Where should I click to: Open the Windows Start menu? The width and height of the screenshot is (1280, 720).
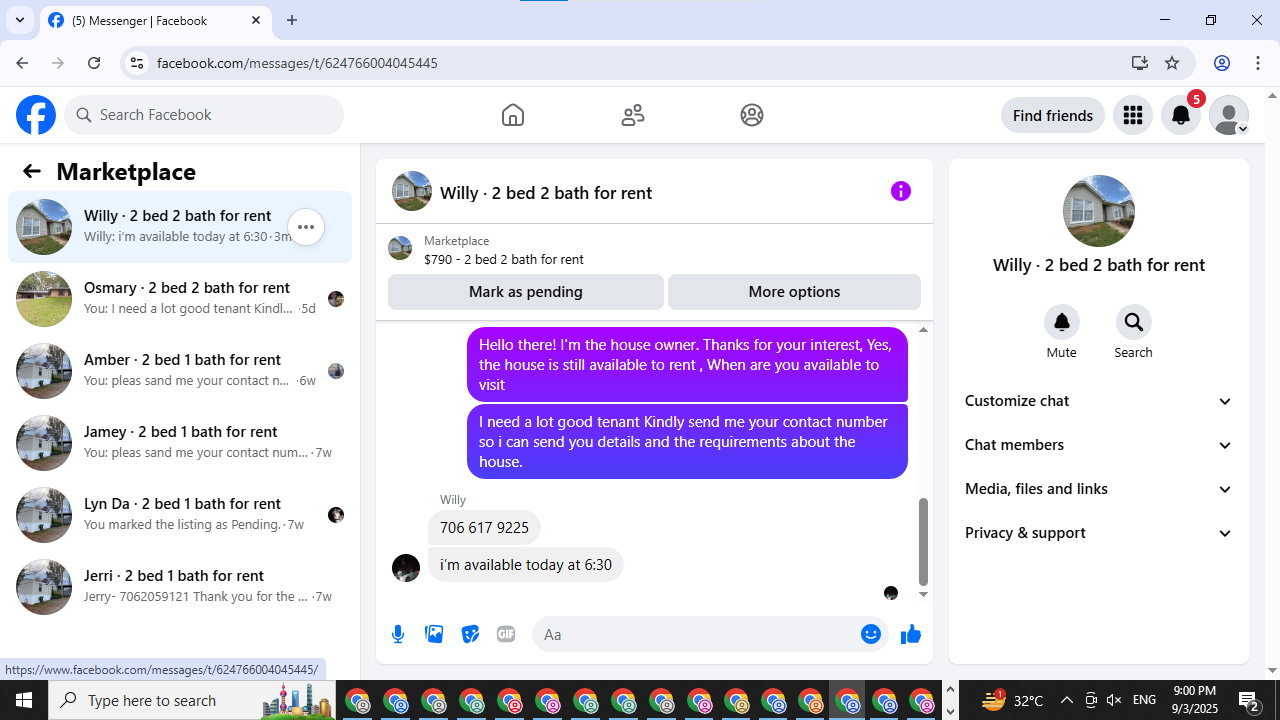(x=24, y=700)
